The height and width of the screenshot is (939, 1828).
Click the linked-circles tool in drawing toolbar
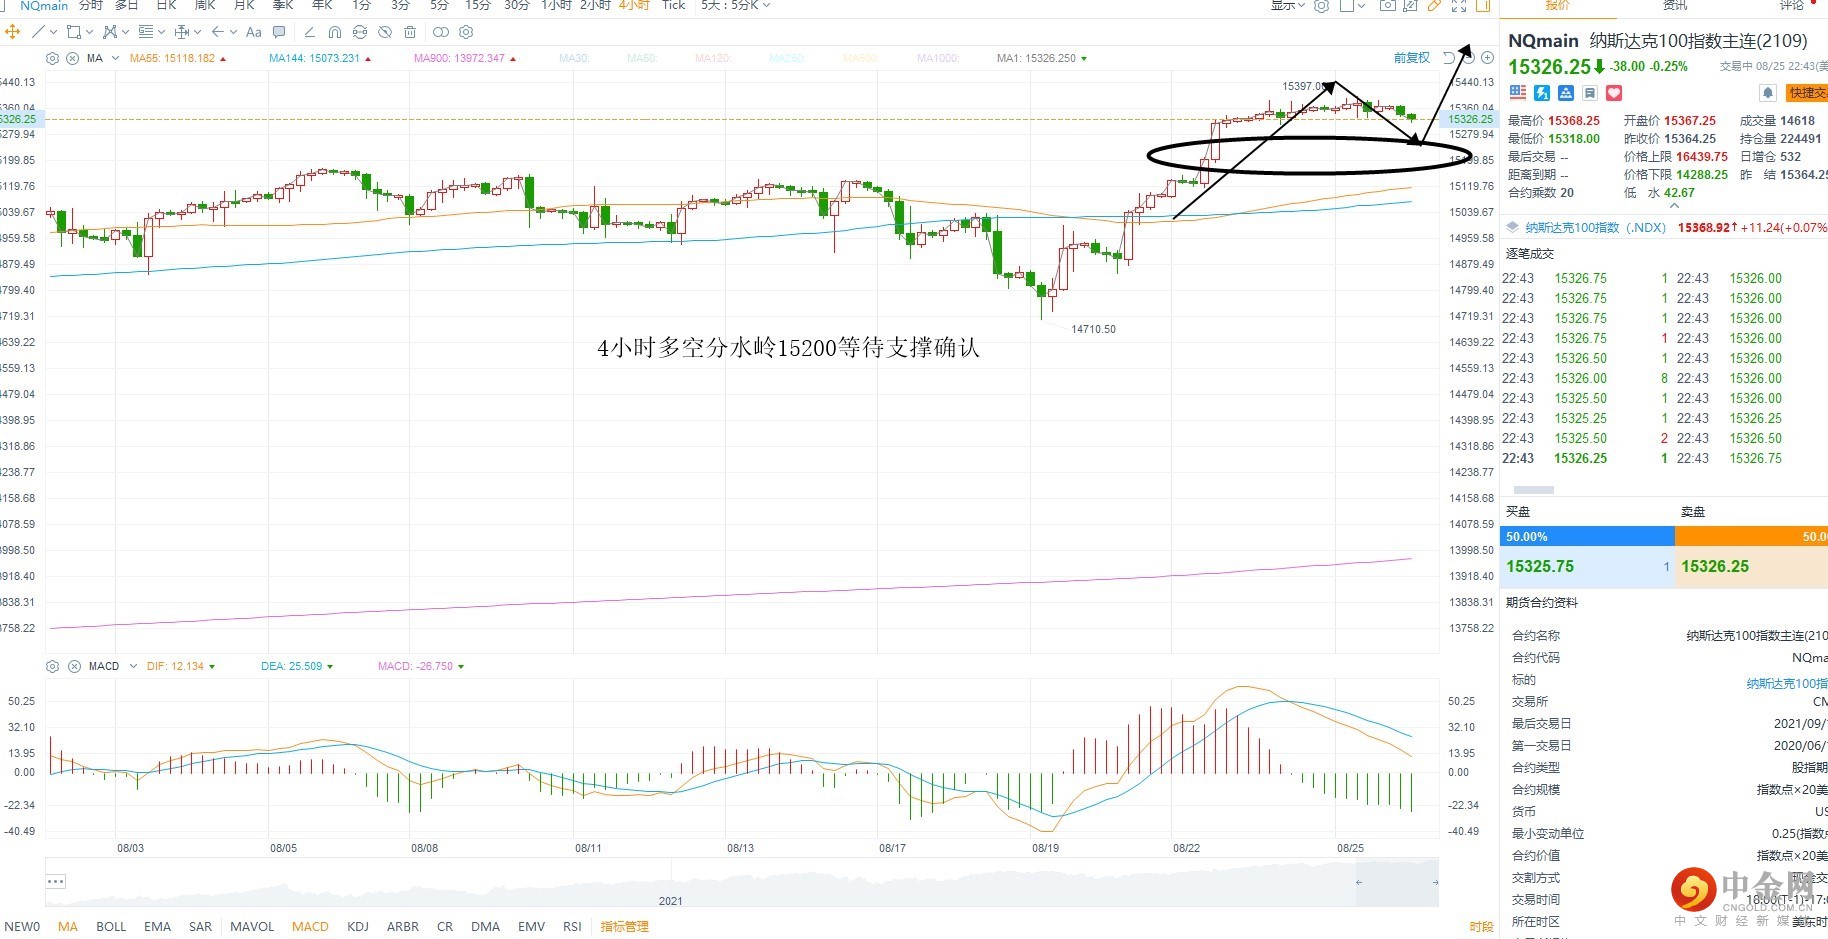[x=440, y=32]
